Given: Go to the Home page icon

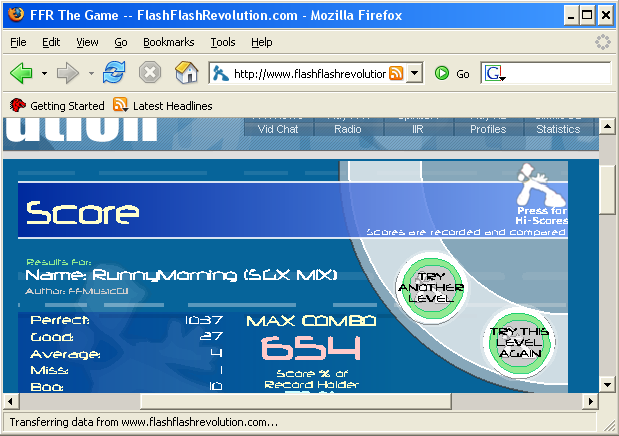Looking at the screenshot, I should click(185, 73).
